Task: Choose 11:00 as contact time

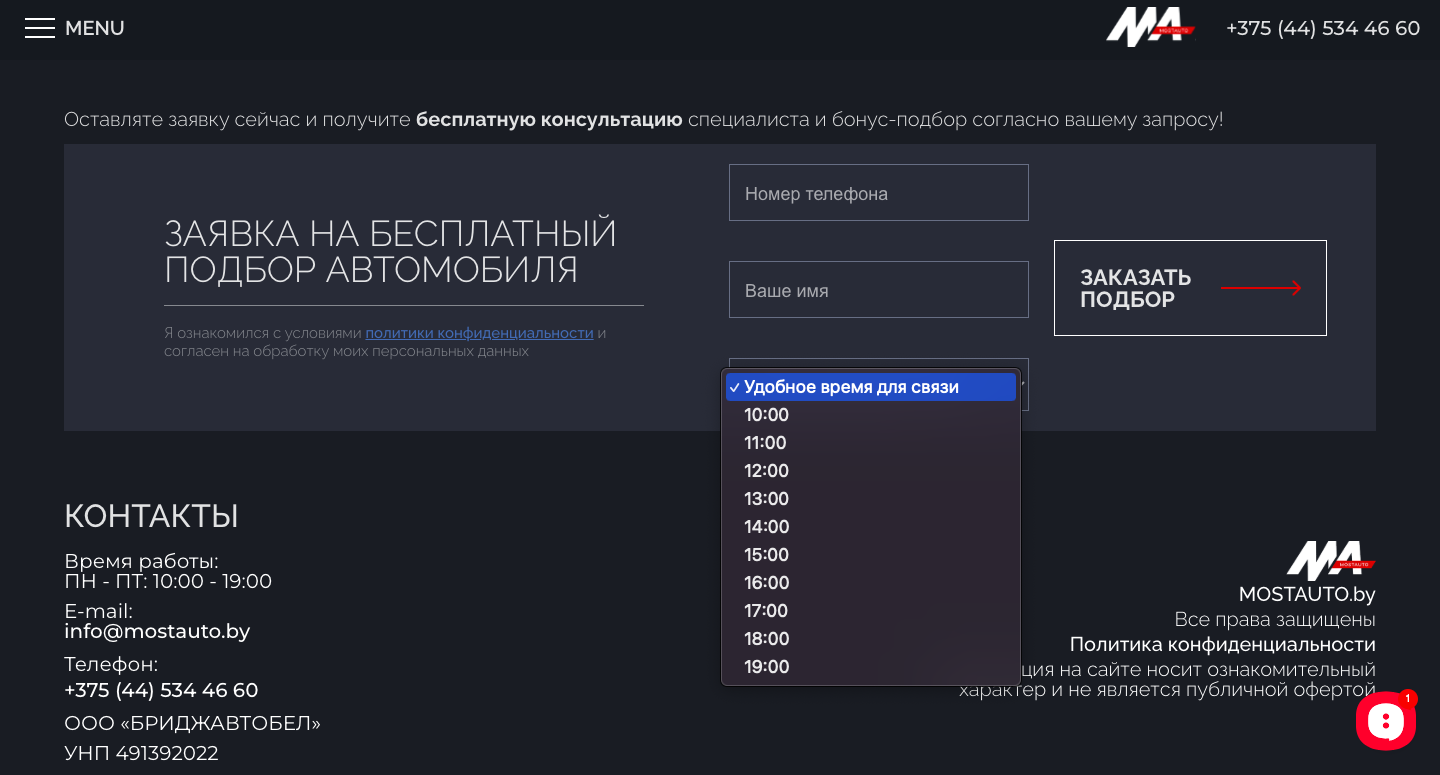Action: [x=767, y=443]
